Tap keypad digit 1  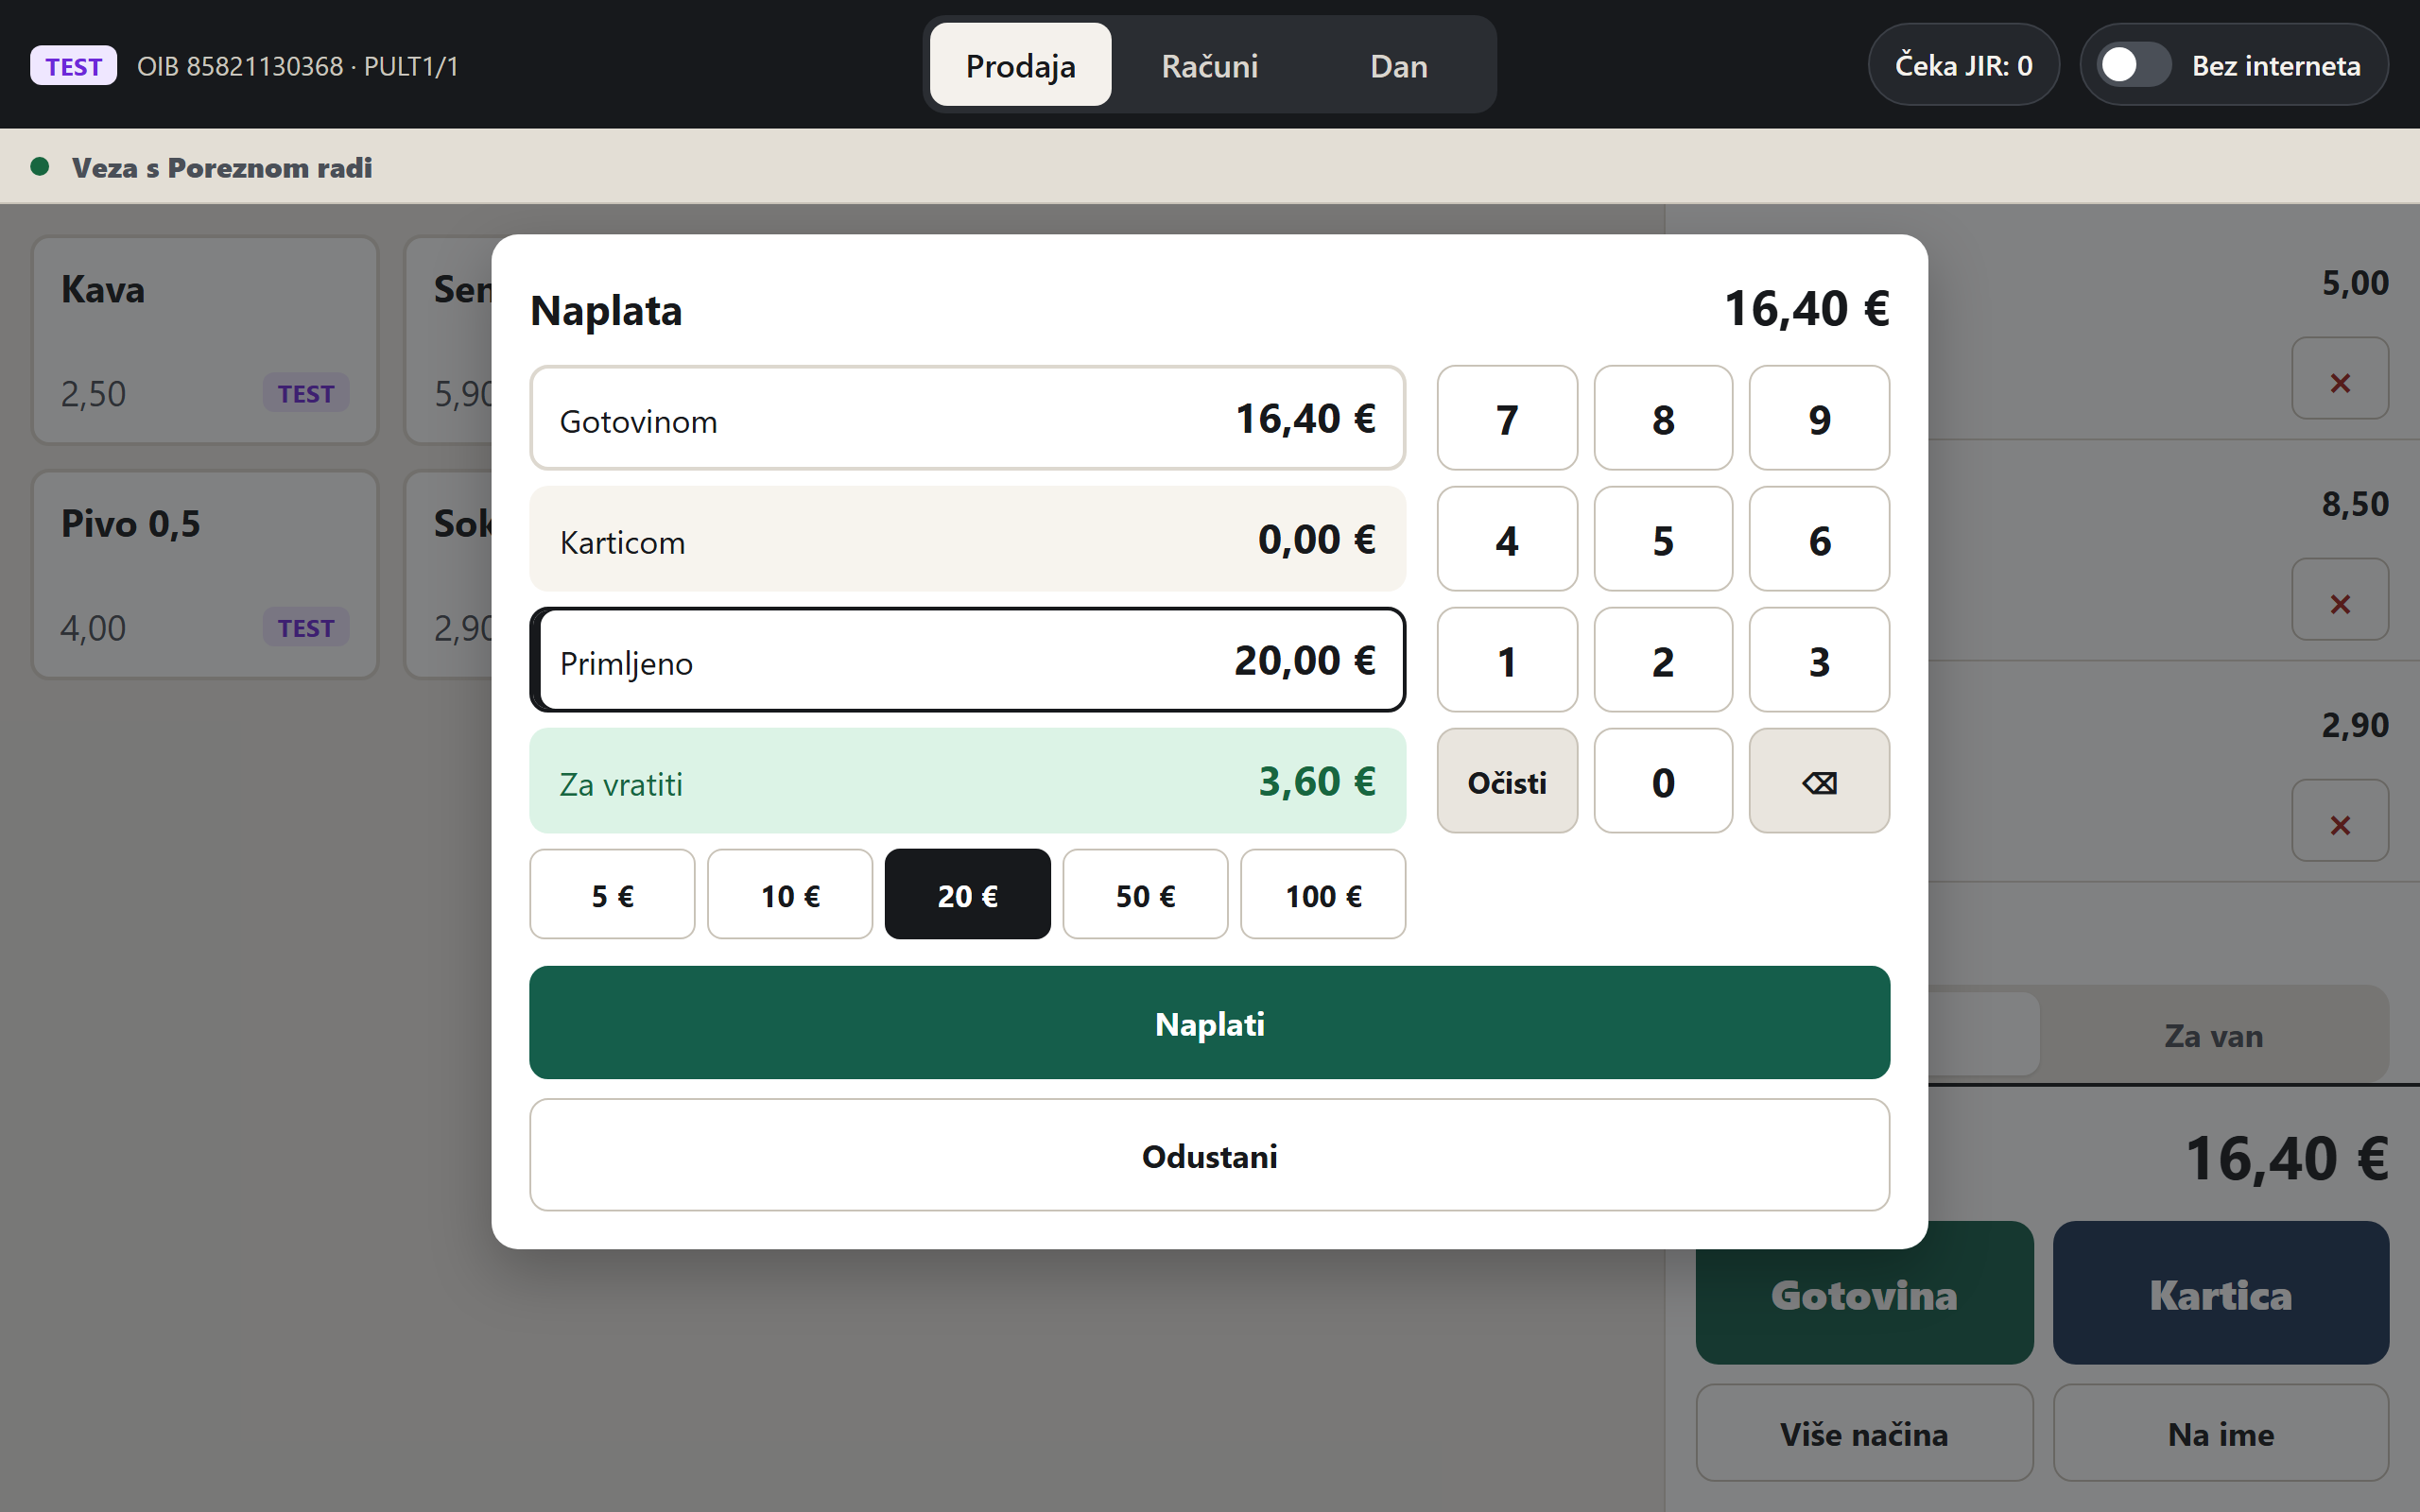(x=1507, y=660)
